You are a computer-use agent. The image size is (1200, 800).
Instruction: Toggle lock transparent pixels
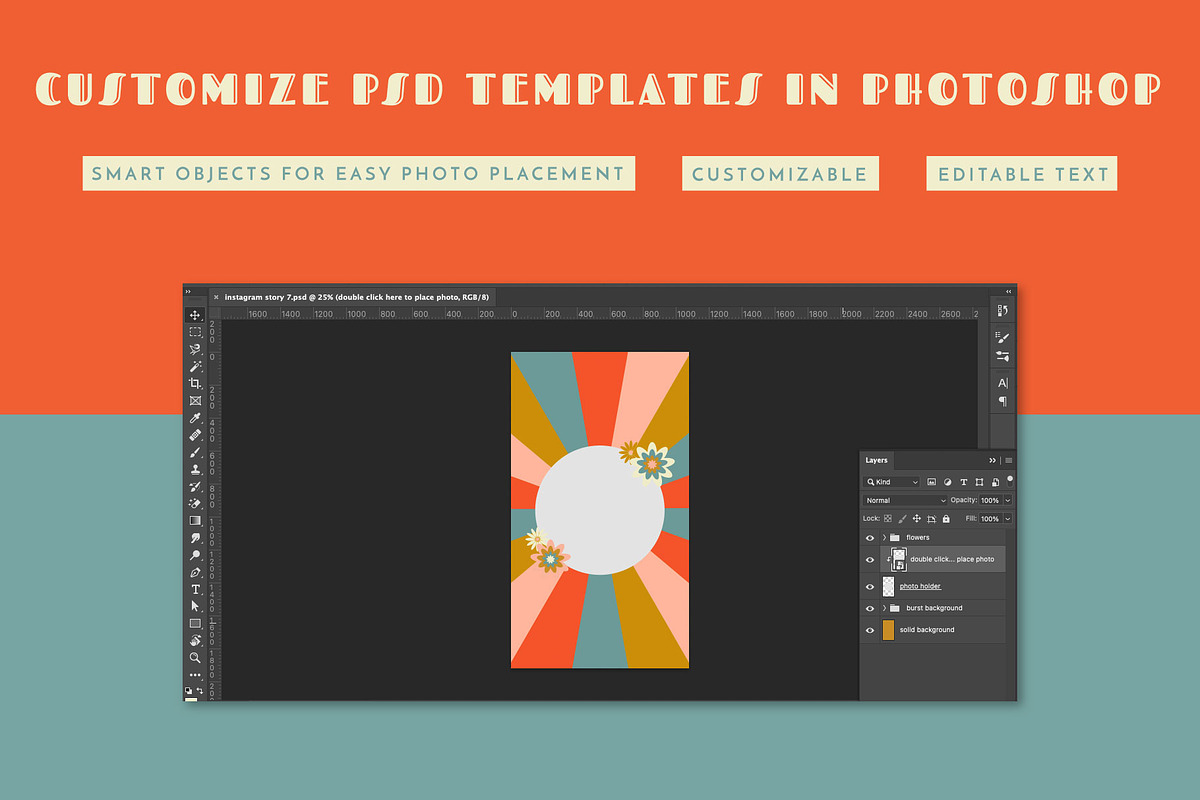coord(888,519)
